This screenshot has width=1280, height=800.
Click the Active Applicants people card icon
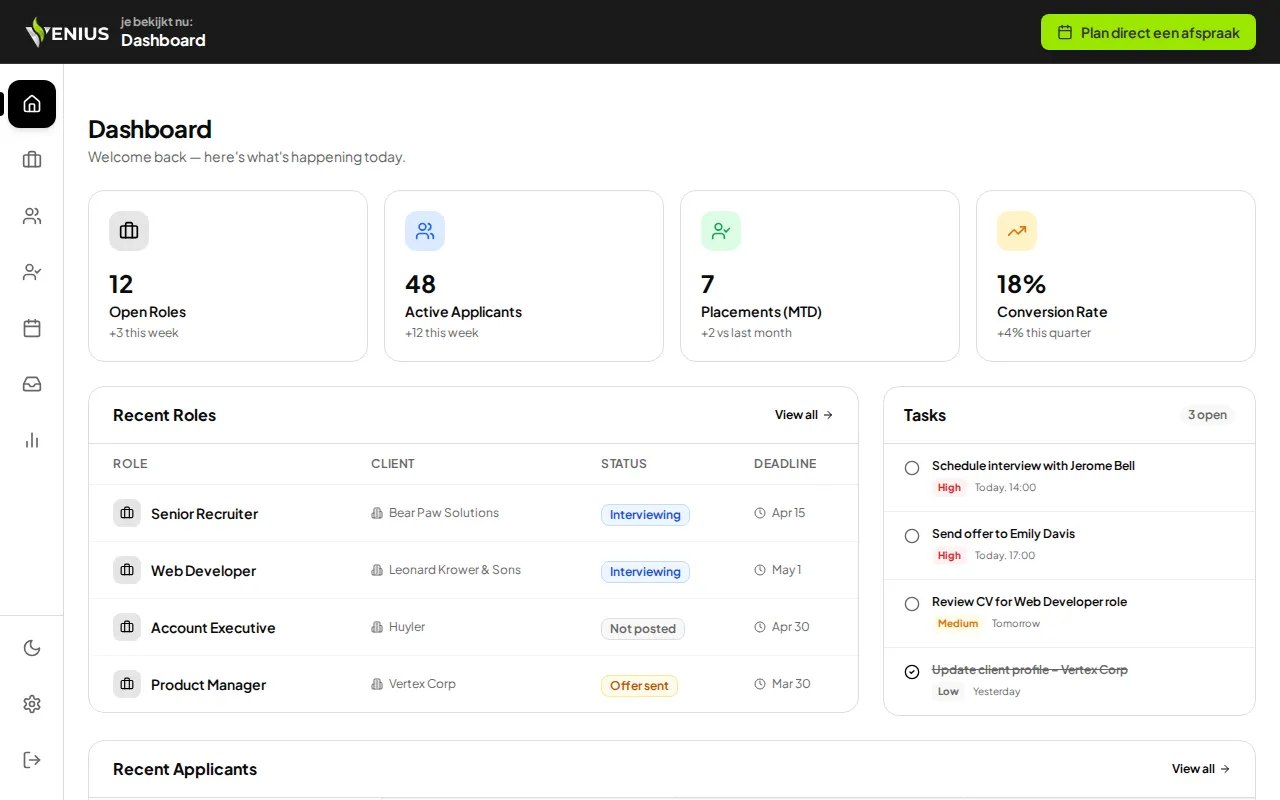point(425,231)
